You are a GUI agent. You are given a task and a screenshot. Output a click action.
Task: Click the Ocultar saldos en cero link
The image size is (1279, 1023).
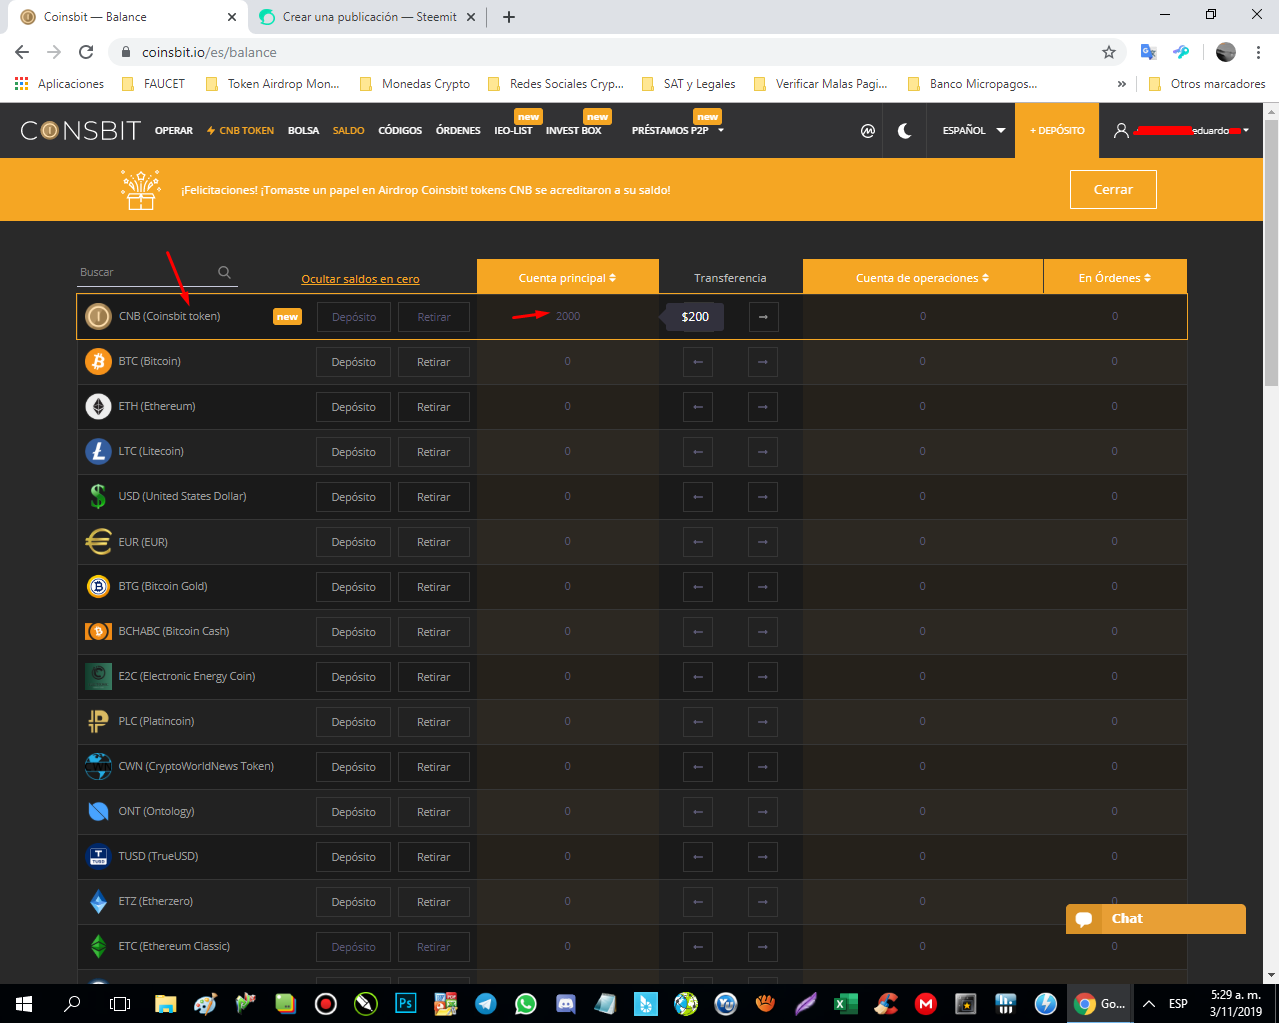tap(360, 279)
